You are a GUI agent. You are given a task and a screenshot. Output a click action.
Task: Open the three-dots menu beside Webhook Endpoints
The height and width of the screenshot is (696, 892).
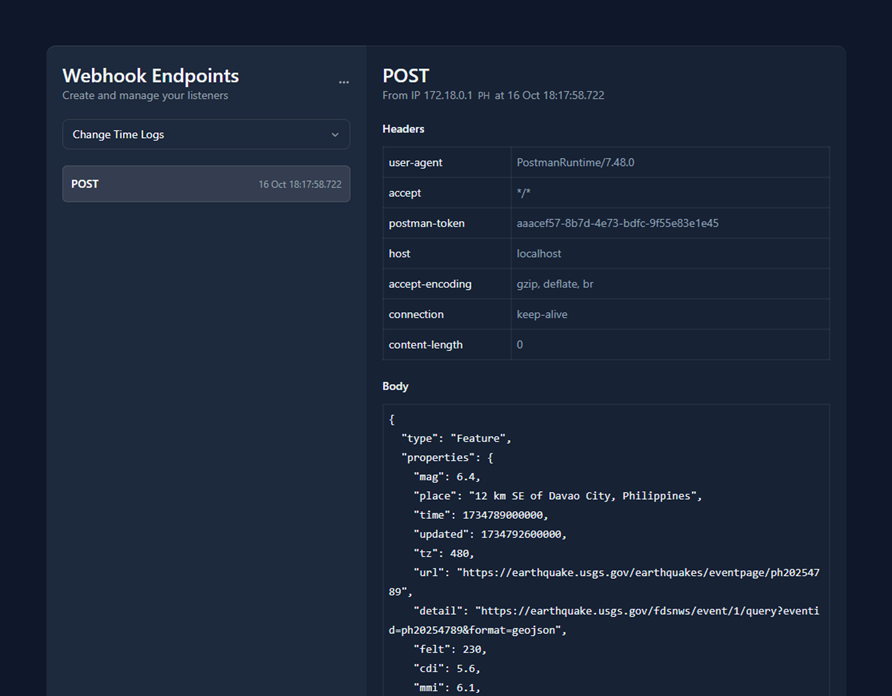[344, 82]
